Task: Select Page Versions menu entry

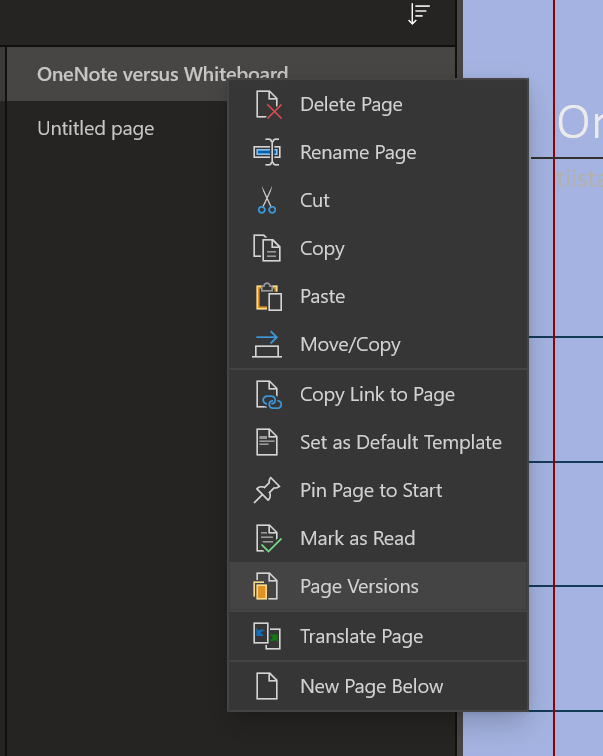Action: [359, 587]
